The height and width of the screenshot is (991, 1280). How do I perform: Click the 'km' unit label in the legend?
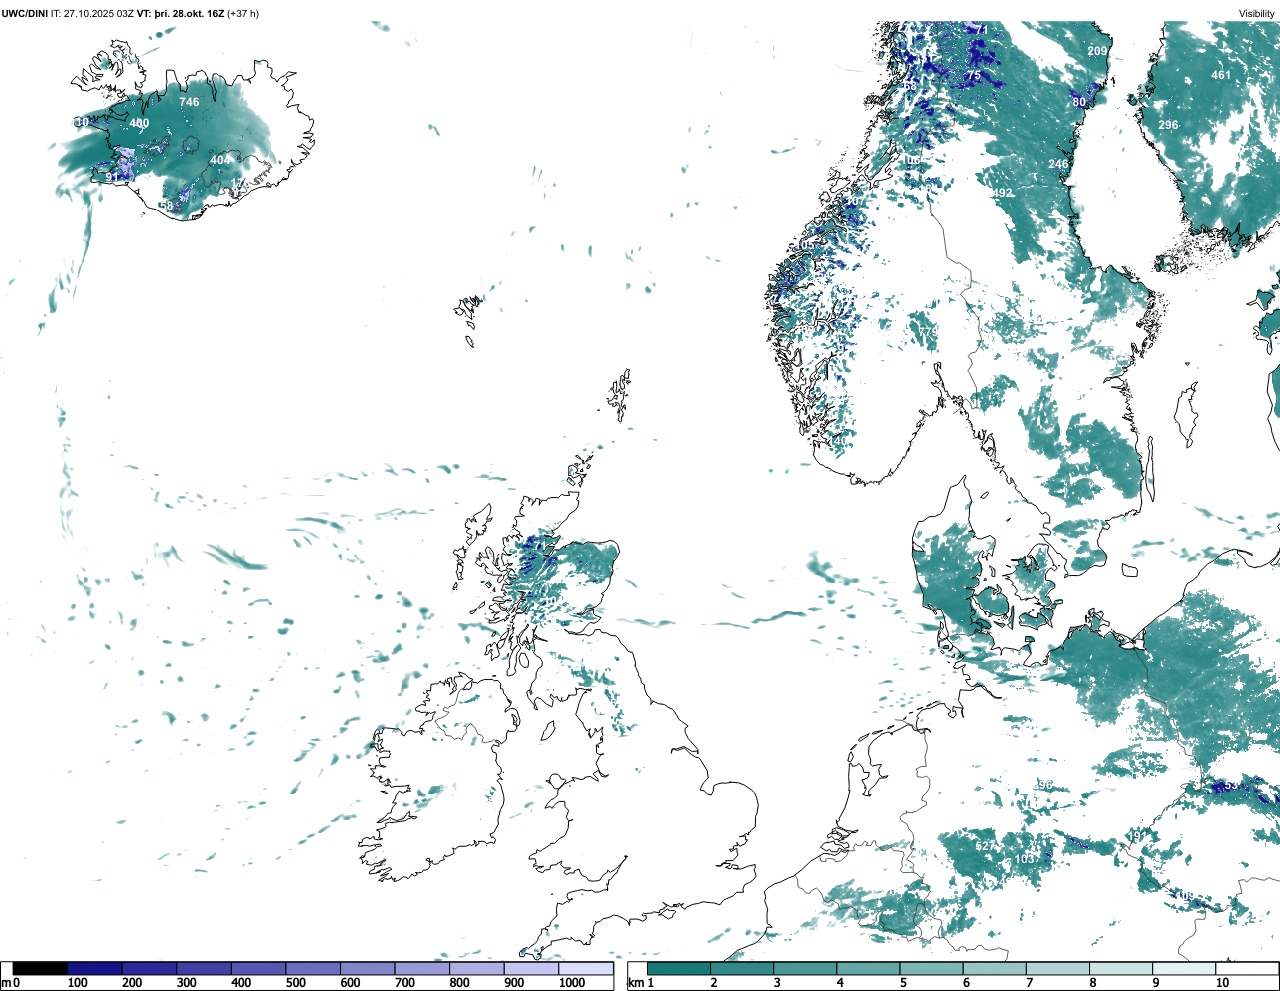pyautogui.click(x=635, y=983)
